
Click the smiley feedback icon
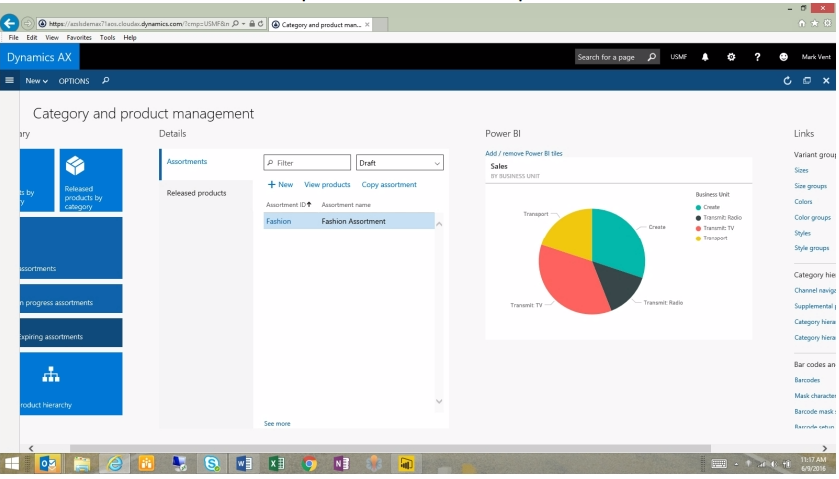[x=784, y=57]
